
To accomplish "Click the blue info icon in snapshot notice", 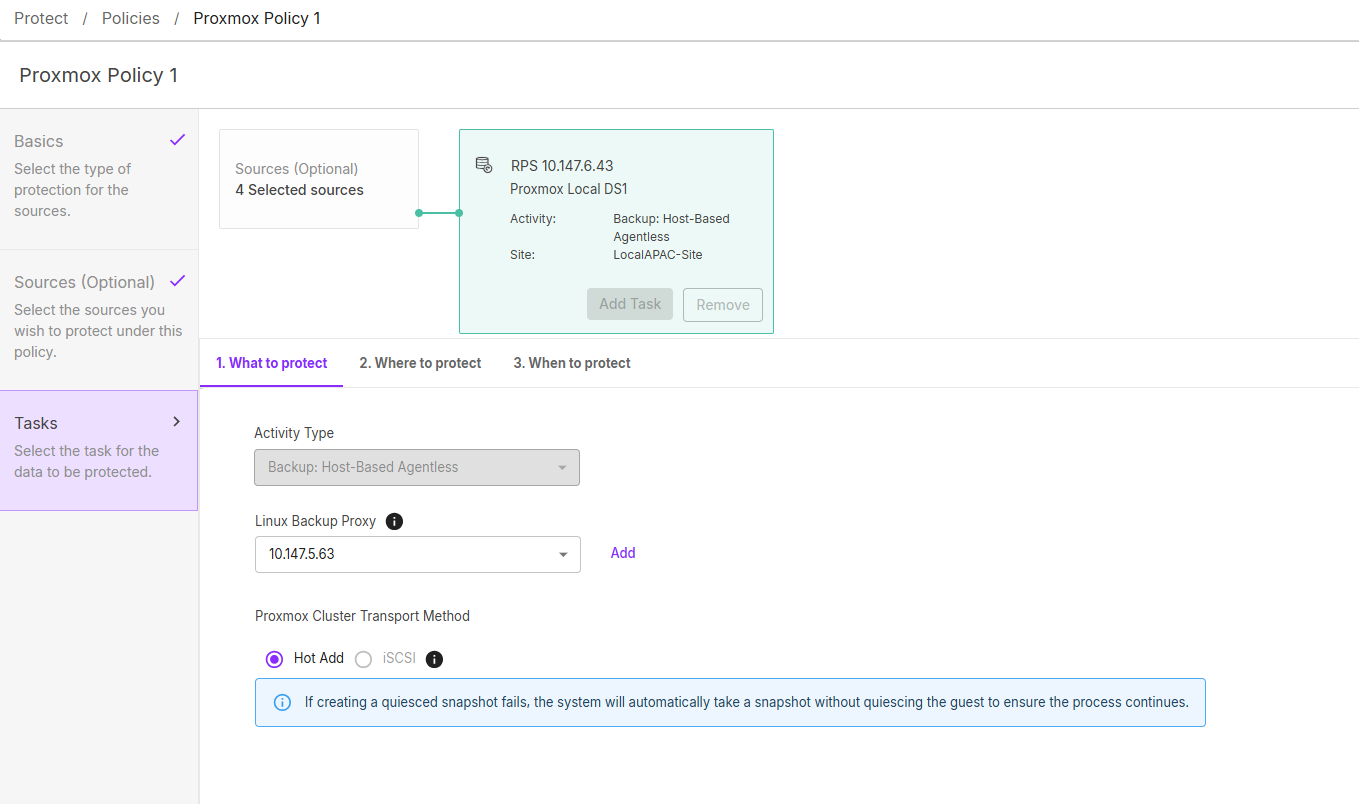I will coord(283,702).
